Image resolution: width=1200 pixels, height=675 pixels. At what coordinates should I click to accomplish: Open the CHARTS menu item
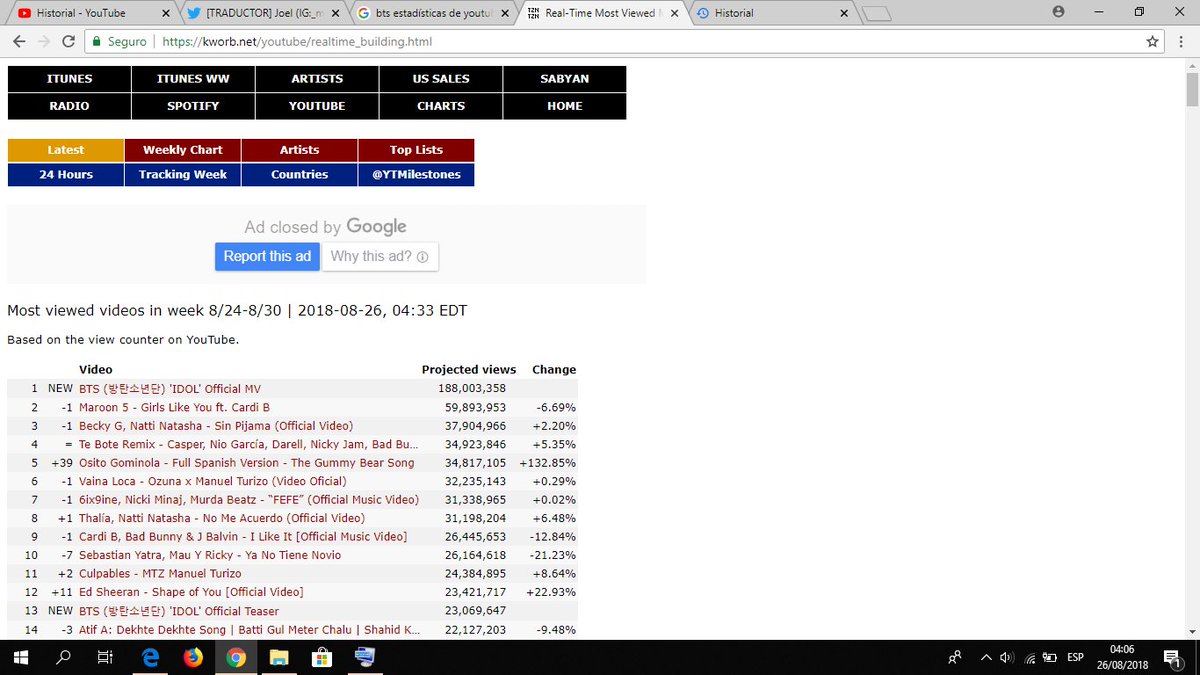pyautogui.click(x=441, y=106)
